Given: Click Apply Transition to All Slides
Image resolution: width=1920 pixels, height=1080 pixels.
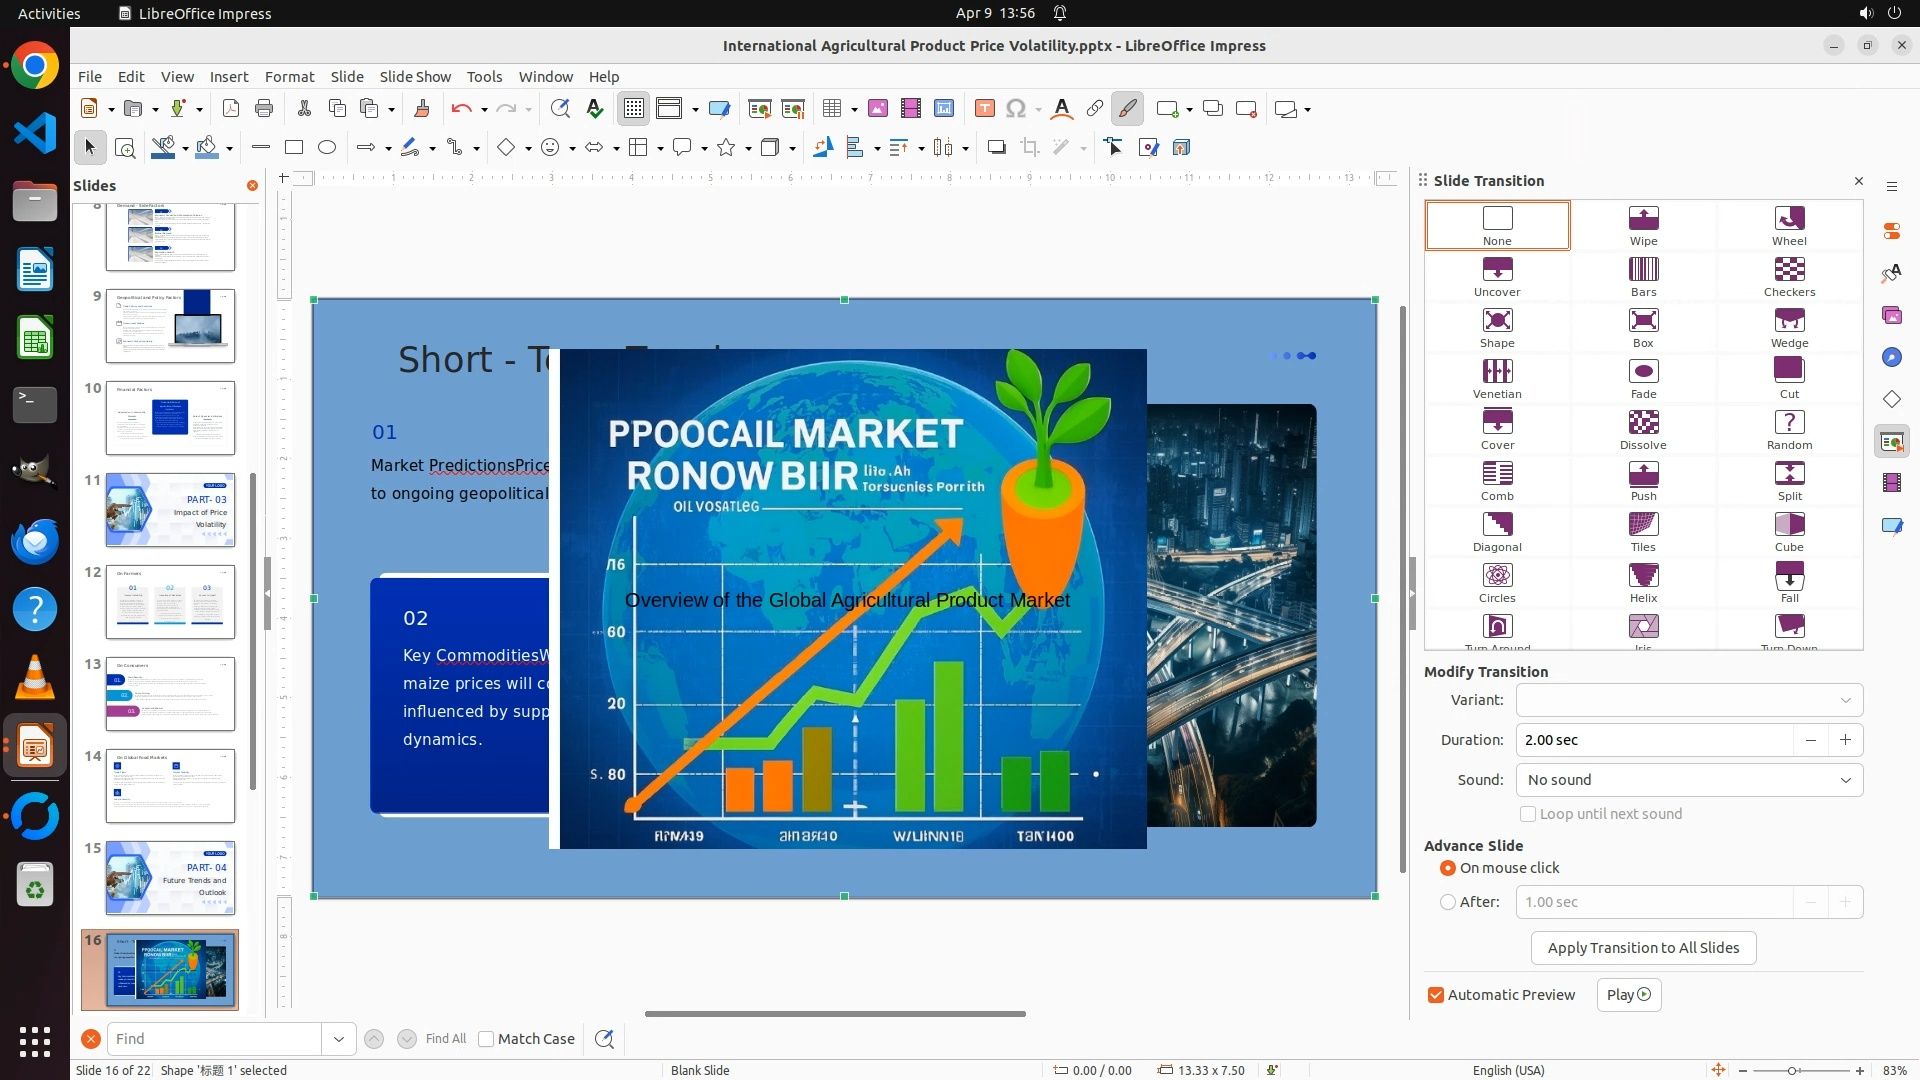Looking at the screenshot, I should click(x=1643, y=948).
